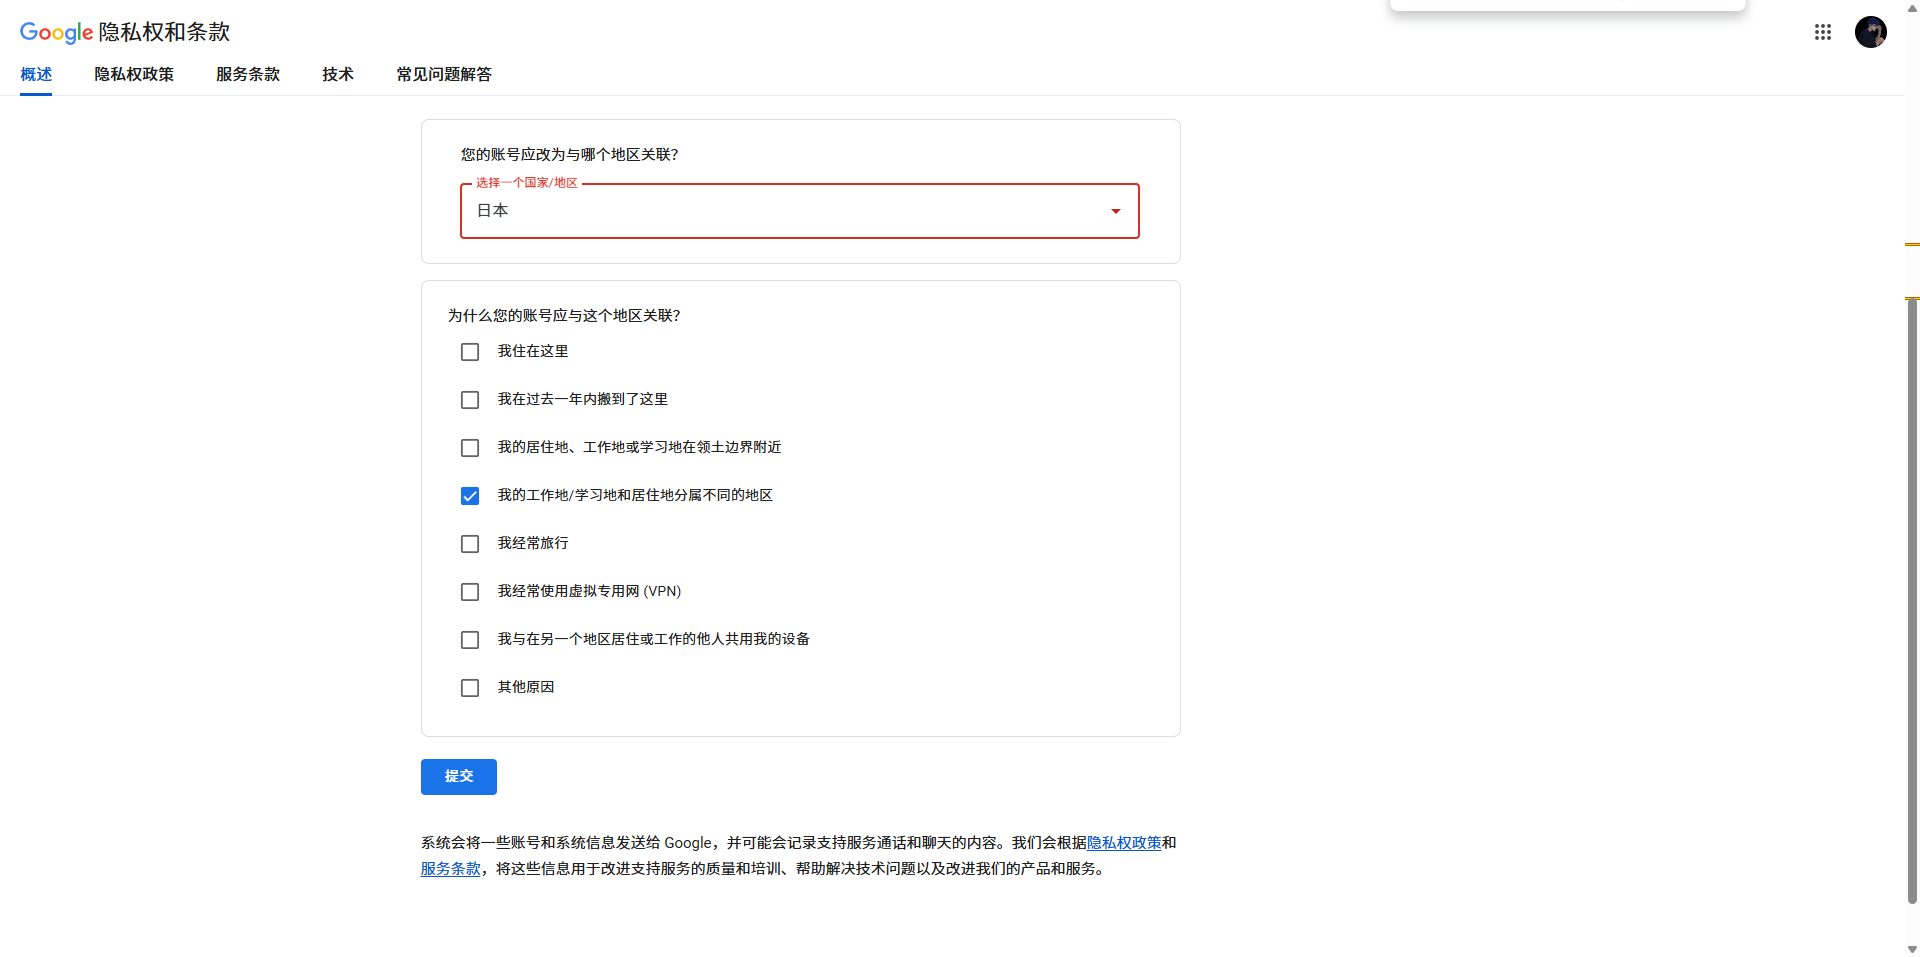Enable the VPN usage checkbox
1920x957 pixels.
(470, 591)
